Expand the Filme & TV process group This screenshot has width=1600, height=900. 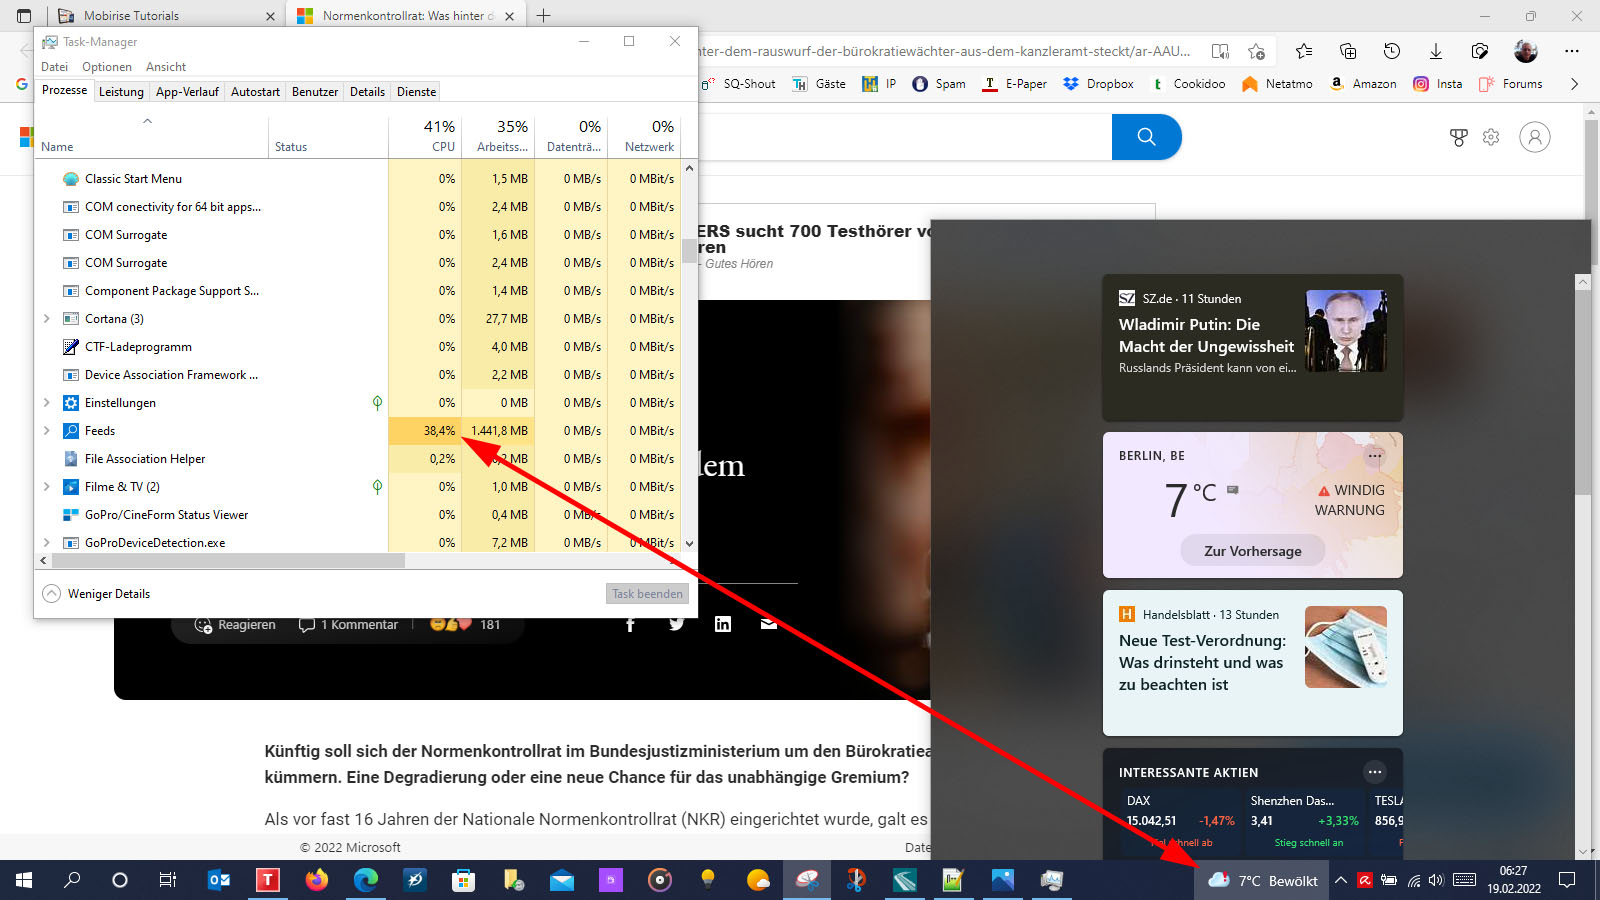point(47,487)
